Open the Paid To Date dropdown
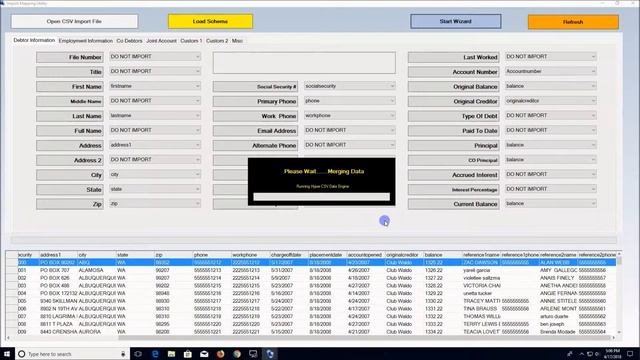 [551, 130]
